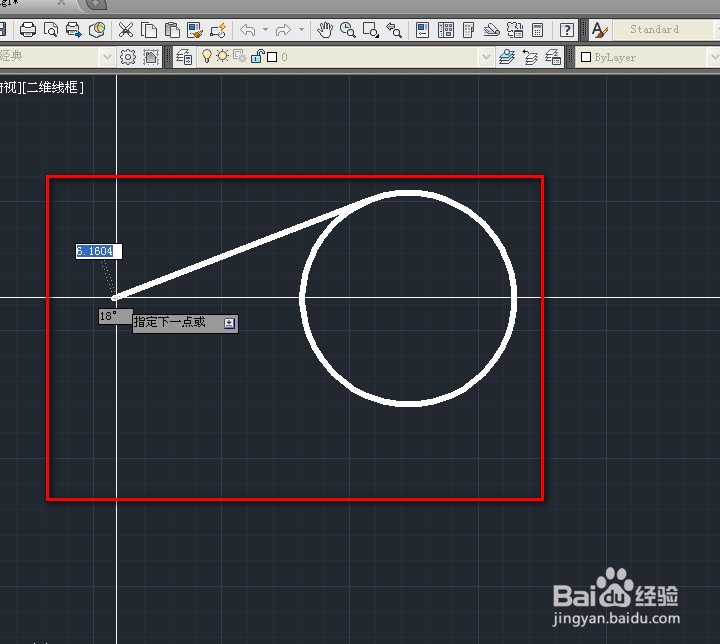Open Workspace Settings gear icon
720x644 pixels.
pos(128,57)
